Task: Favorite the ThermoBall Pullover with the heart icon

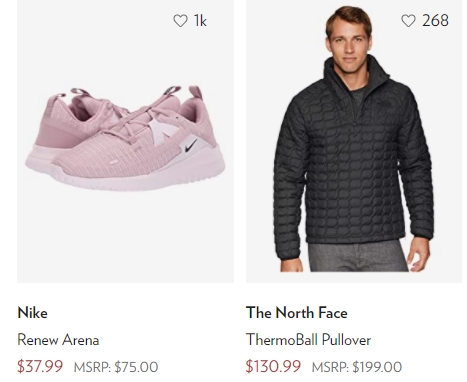Action: click(x=408, y=21)
